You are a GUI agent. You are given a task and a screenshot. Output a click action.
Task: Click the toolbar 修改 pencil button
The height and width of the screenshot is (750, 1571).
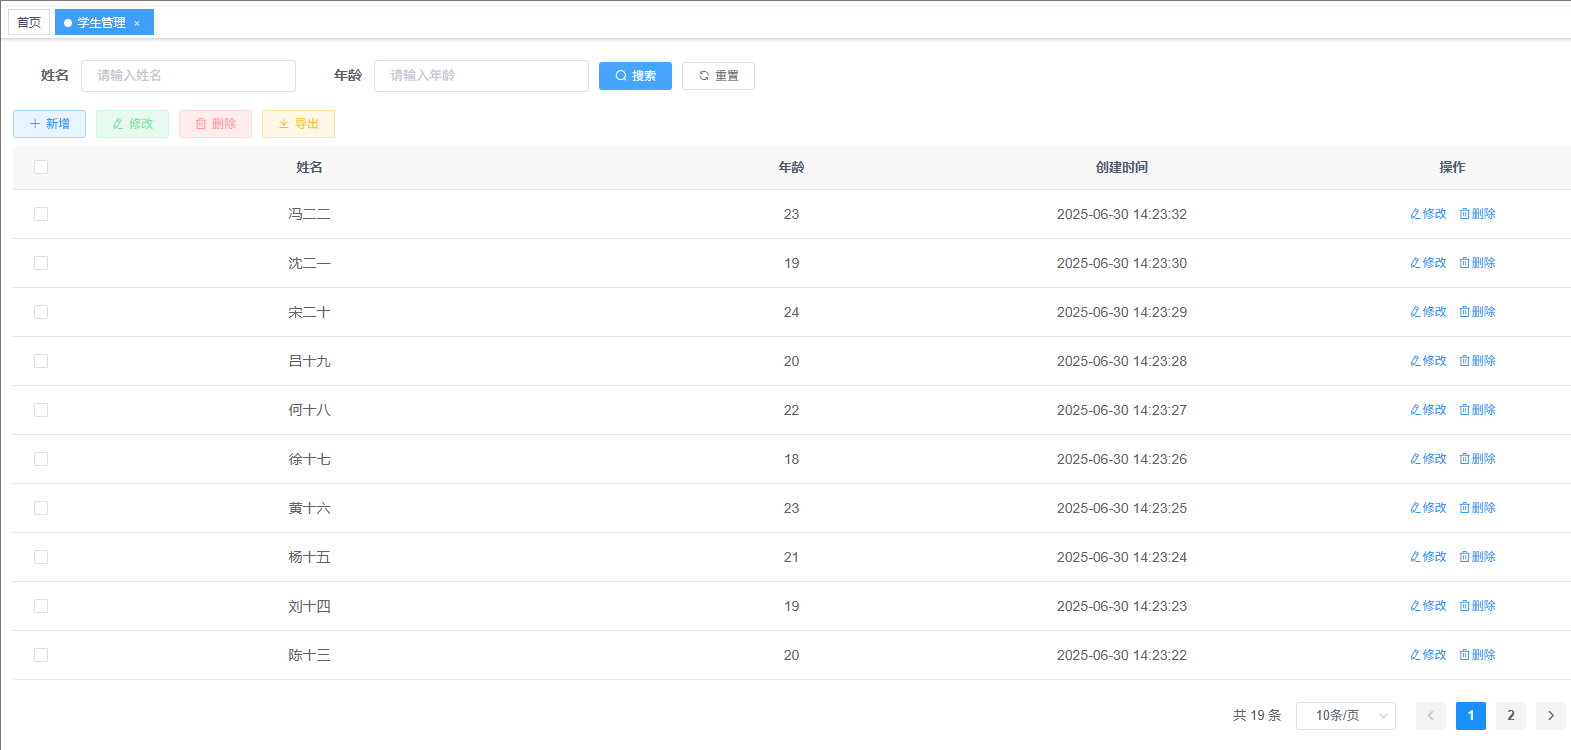pyautogui.click(x=132, y=124)
